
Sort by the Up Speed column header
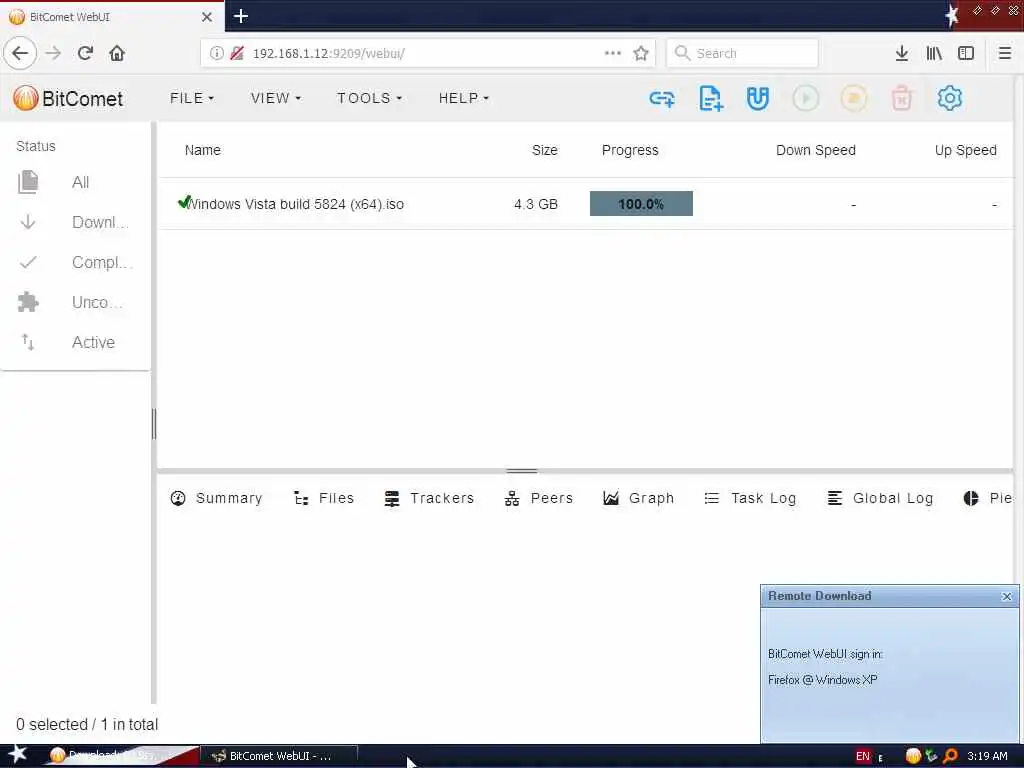click(965, 150)
